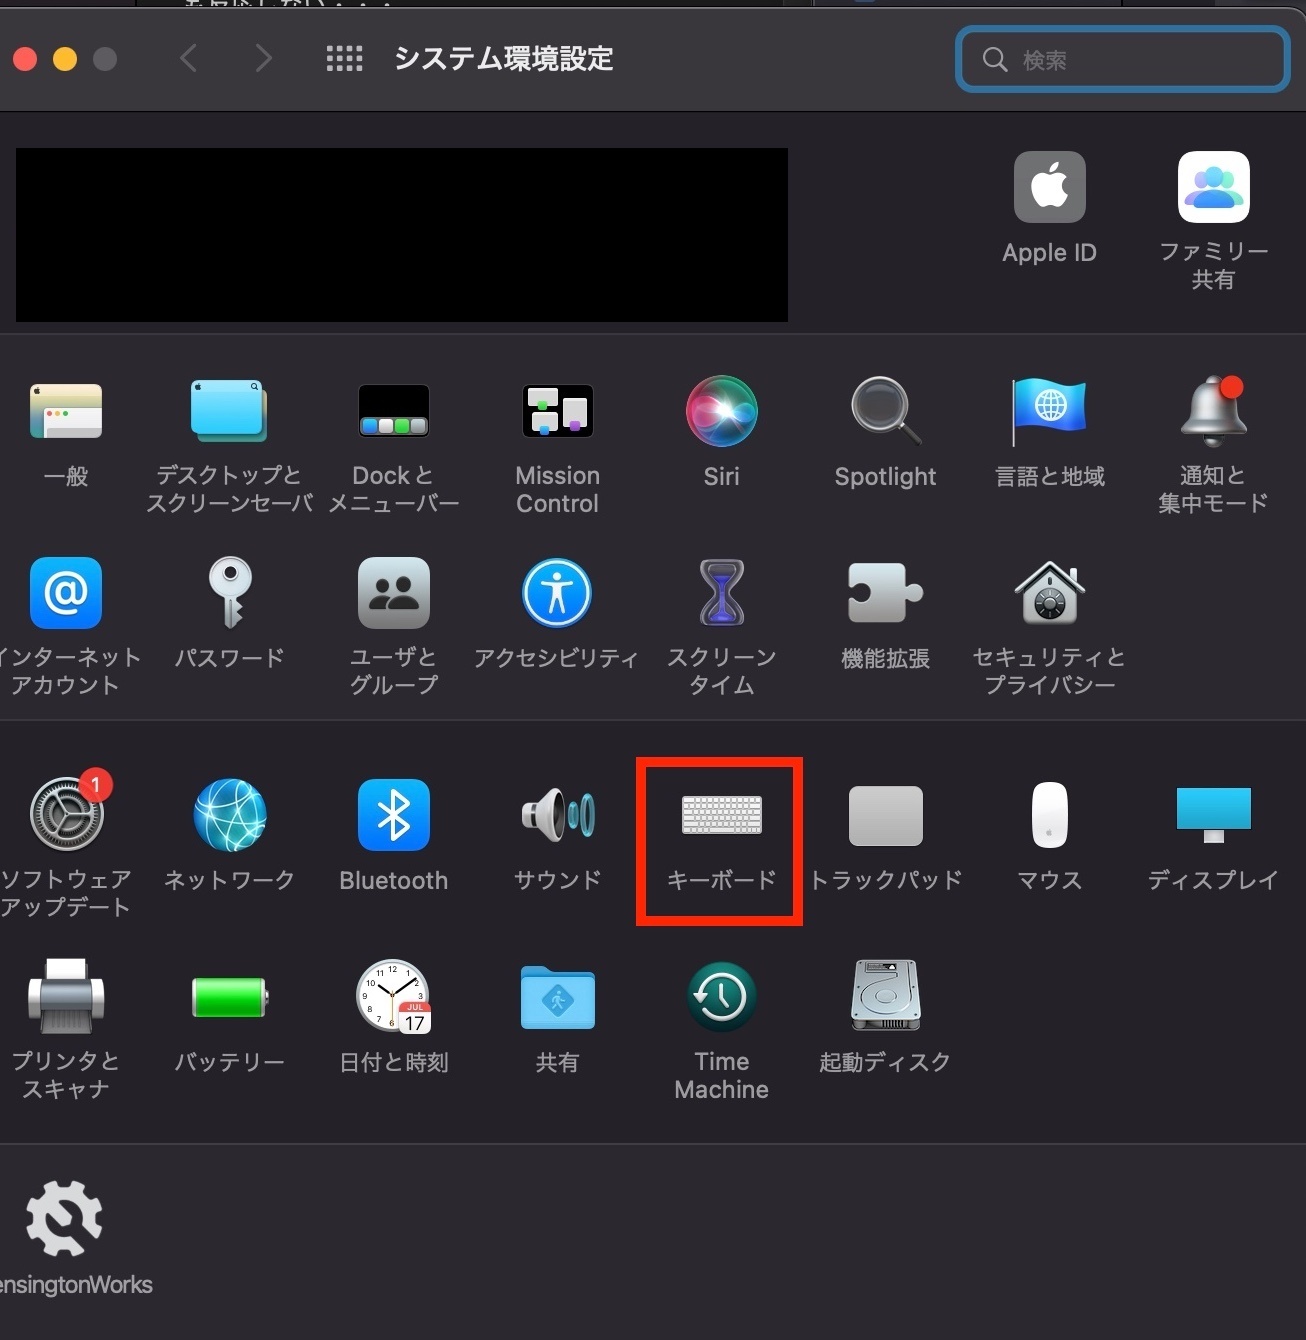Viewport: 1306px width, 1340px height.
Task: Click the yellow minimize window button
Action: pos(65,59)
